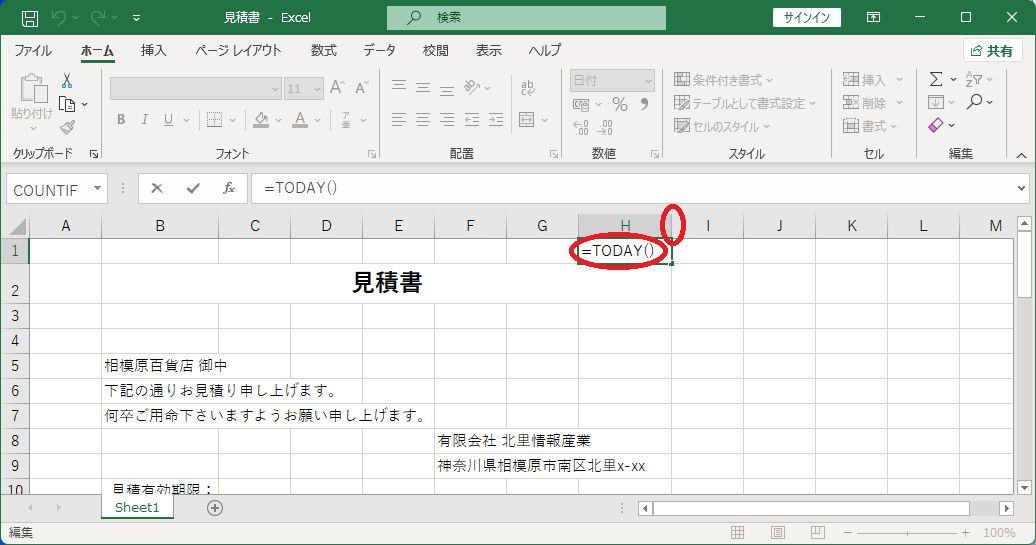Click the font color A icon
This screenshot has width=1036, height=545.
(x=300, y=120)
